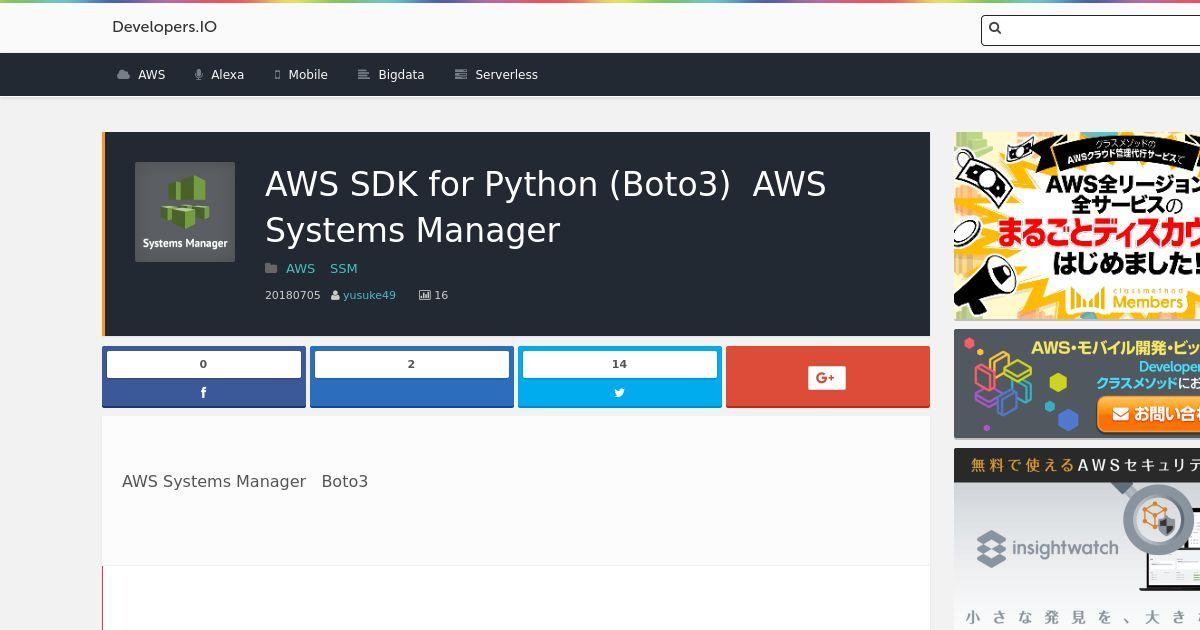Click Facebook share count 0
This screenshot has height=630, width=1200.
[x=204, y=364]
